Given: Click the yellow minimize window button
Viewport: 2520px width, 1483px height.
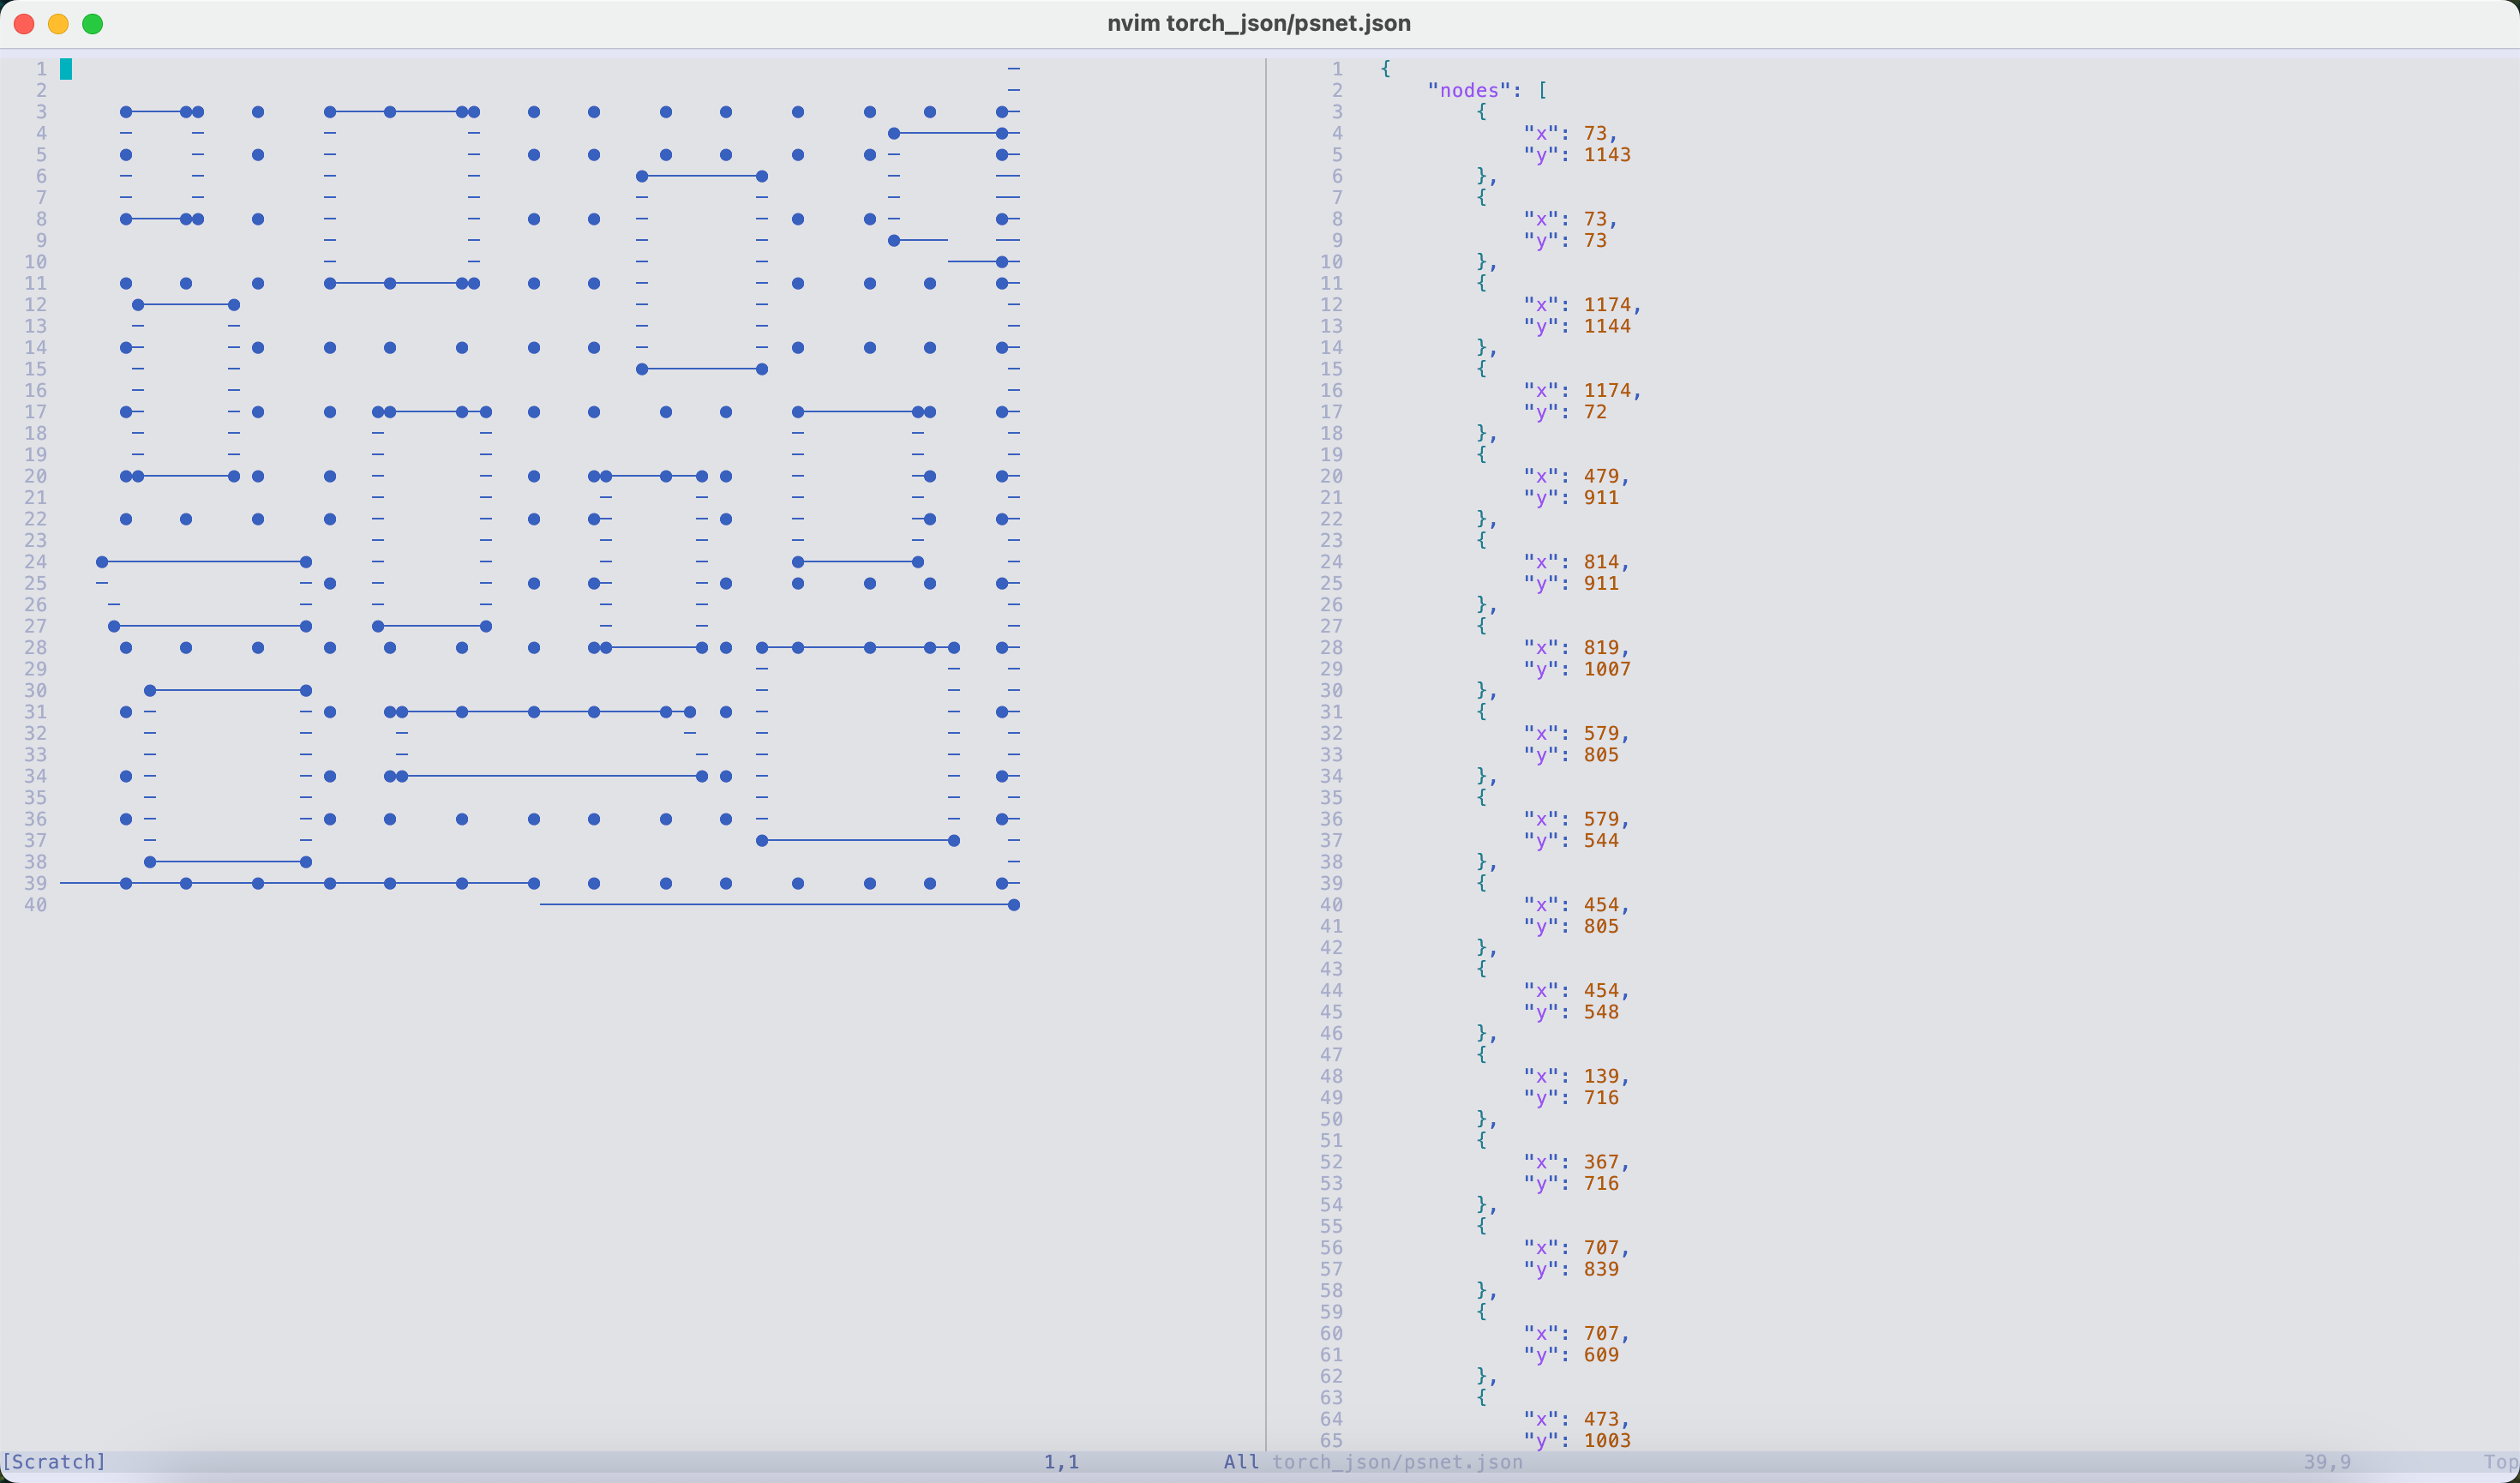Looking at the screenshot, I should 59,24.
